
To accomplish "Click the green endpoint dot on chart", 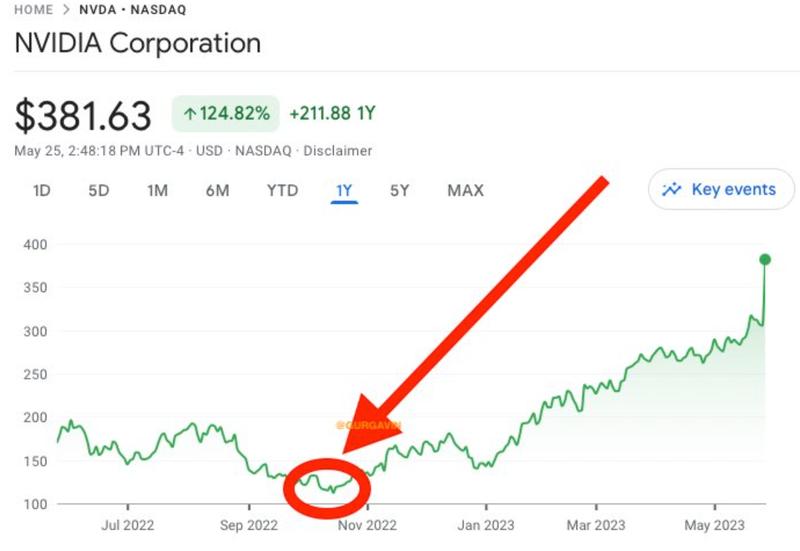I will (765, 260).
